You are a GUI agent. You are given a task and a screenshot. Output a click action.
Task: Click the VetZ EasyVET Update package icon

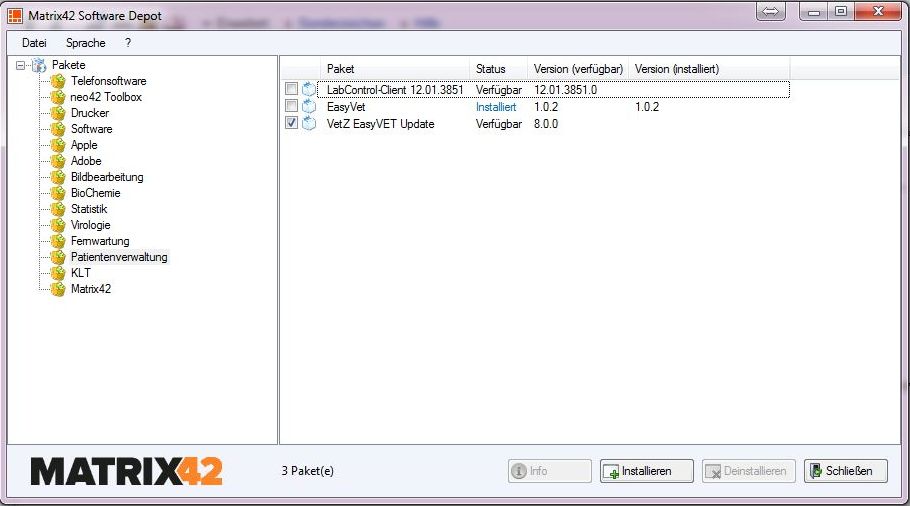pyautogui.click(x=309, y=124)
